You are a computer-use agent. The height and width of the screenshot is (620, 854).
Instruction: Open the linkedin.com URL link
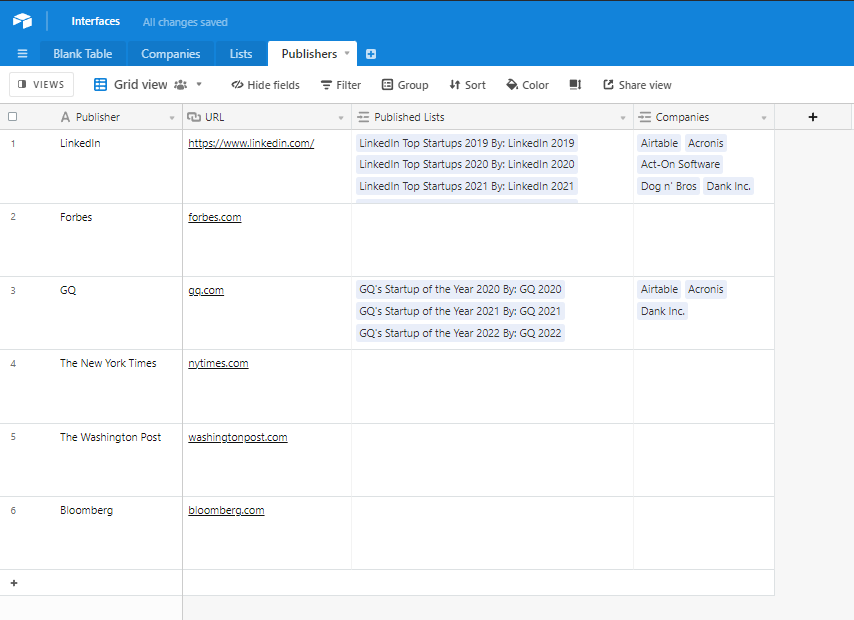(251, 143)
